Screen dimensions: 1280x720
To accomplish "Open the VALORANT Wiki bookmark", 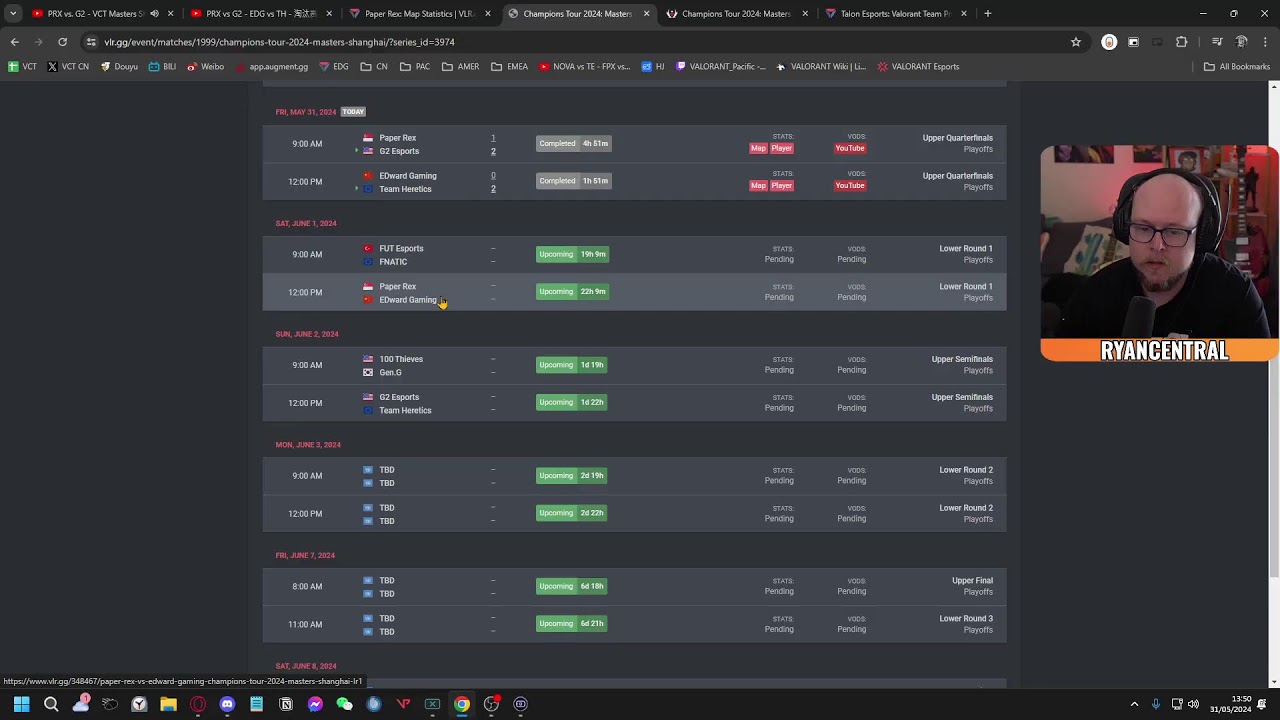I will [x=821, y=67].
